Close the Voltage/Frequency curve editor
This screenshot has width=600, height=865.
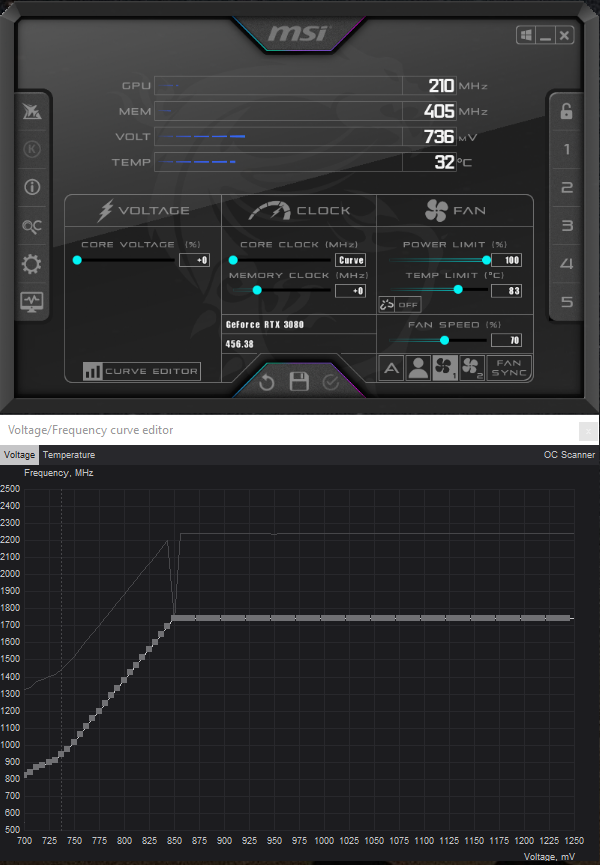(x=588, y=431)
